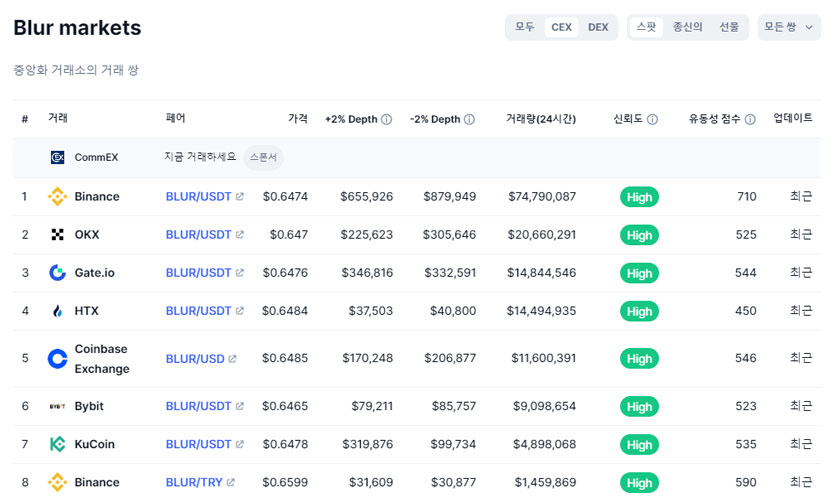Select the CEX filter tab
The width and height of the screenshot is (840, 500).
561,27
